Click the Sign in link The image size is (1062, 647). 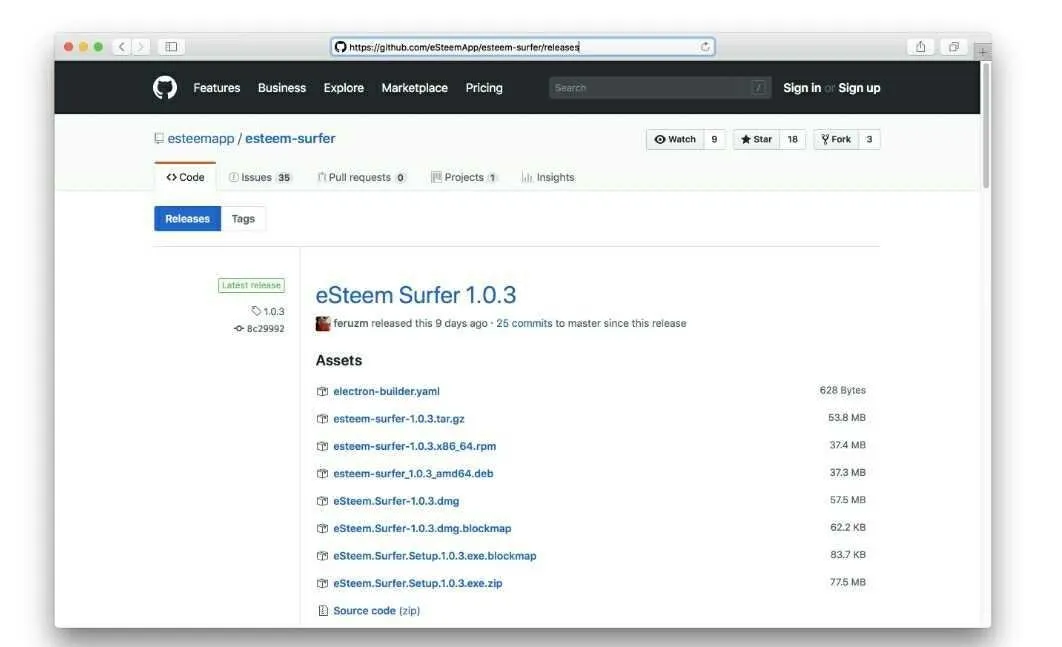click(x=802, y=88)
